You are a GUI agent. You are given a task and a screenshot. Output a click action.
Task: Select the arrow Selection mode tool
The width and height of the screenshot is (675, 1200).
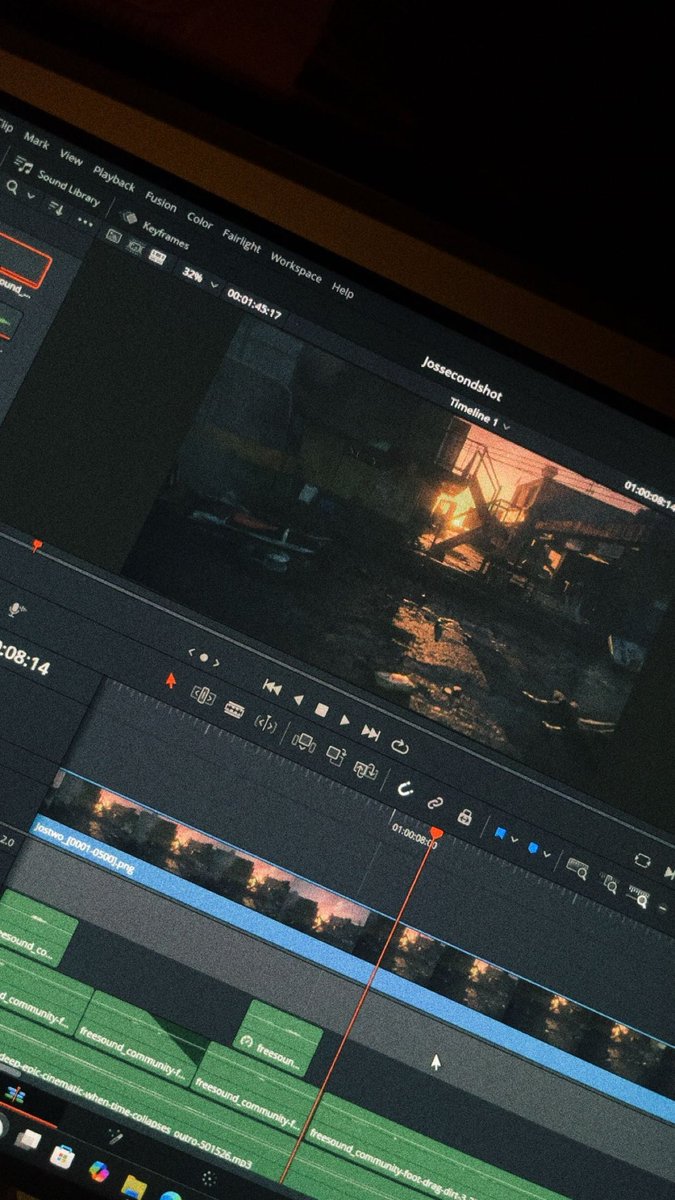170,681
